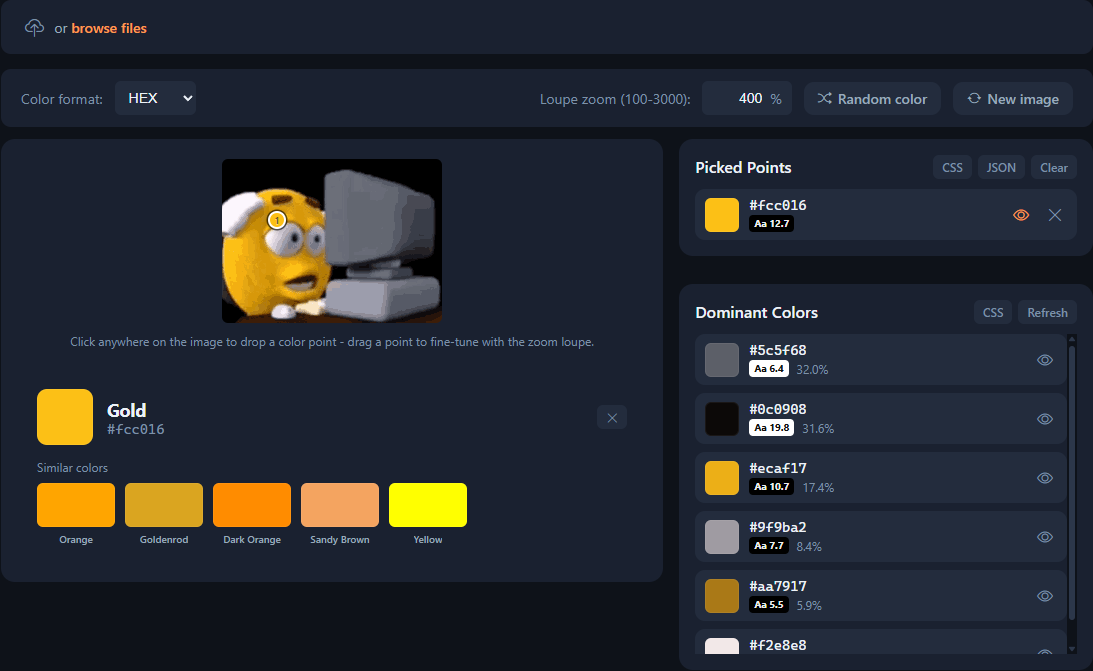This screenshot has height=671, width=1093.
Task: Close the Gold color detail panel
Action: point(612,417)
